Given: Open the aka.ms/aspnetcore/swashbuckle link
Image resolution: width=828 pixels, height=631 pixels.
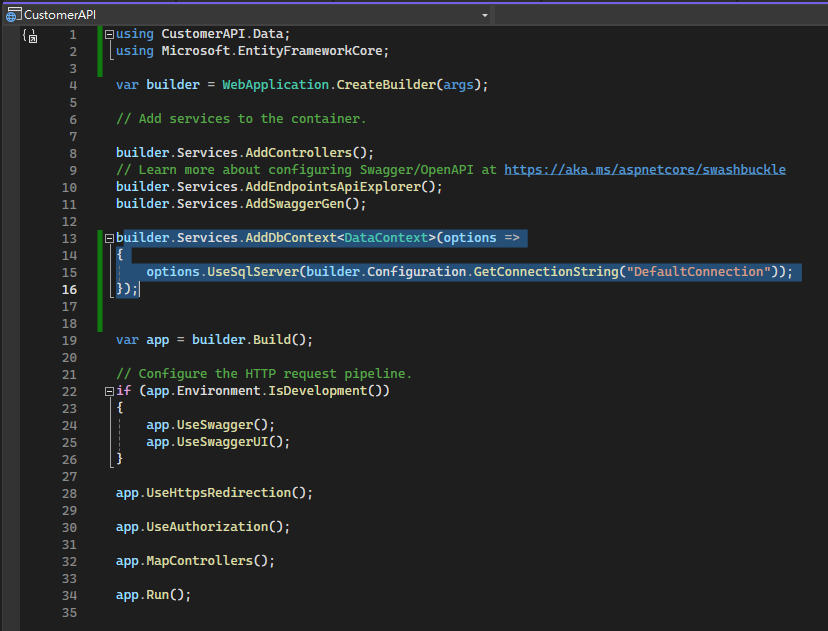Looking at the screenshot, I should click(644, 170).
